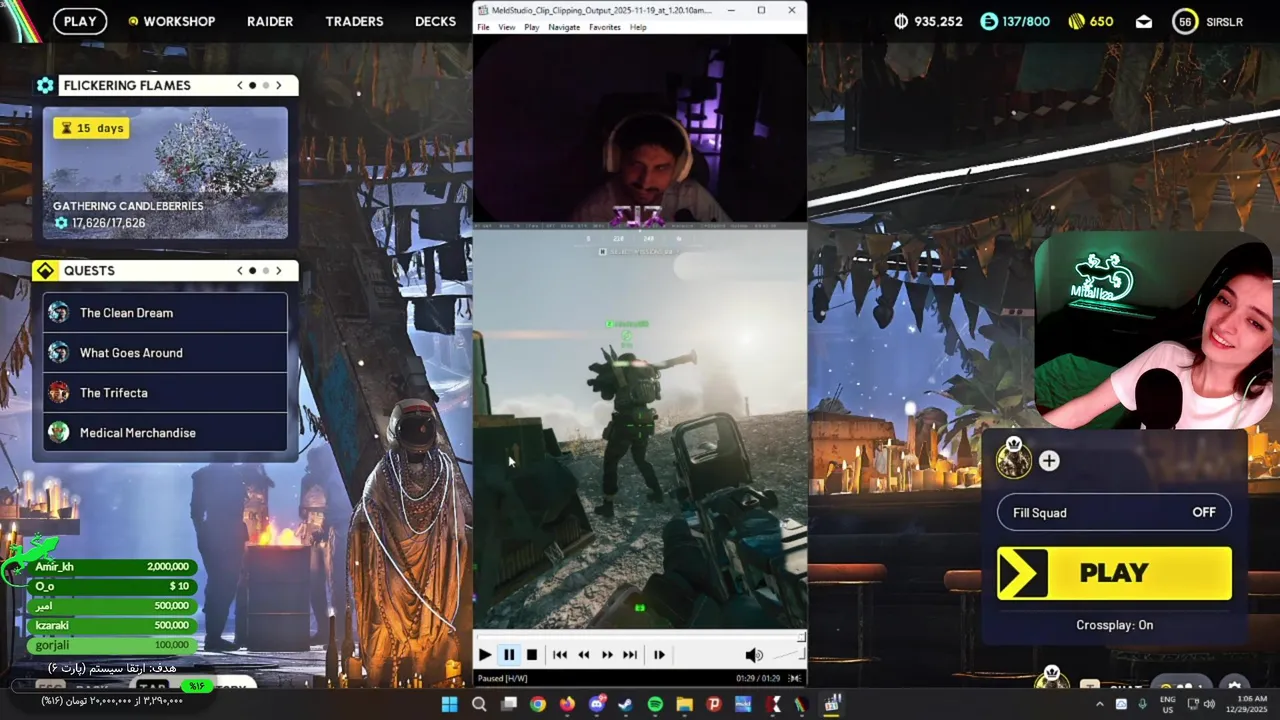Go to previous Flickering Flames page arrow
This screenshot has width=1280, height=720.
(240, 85)
